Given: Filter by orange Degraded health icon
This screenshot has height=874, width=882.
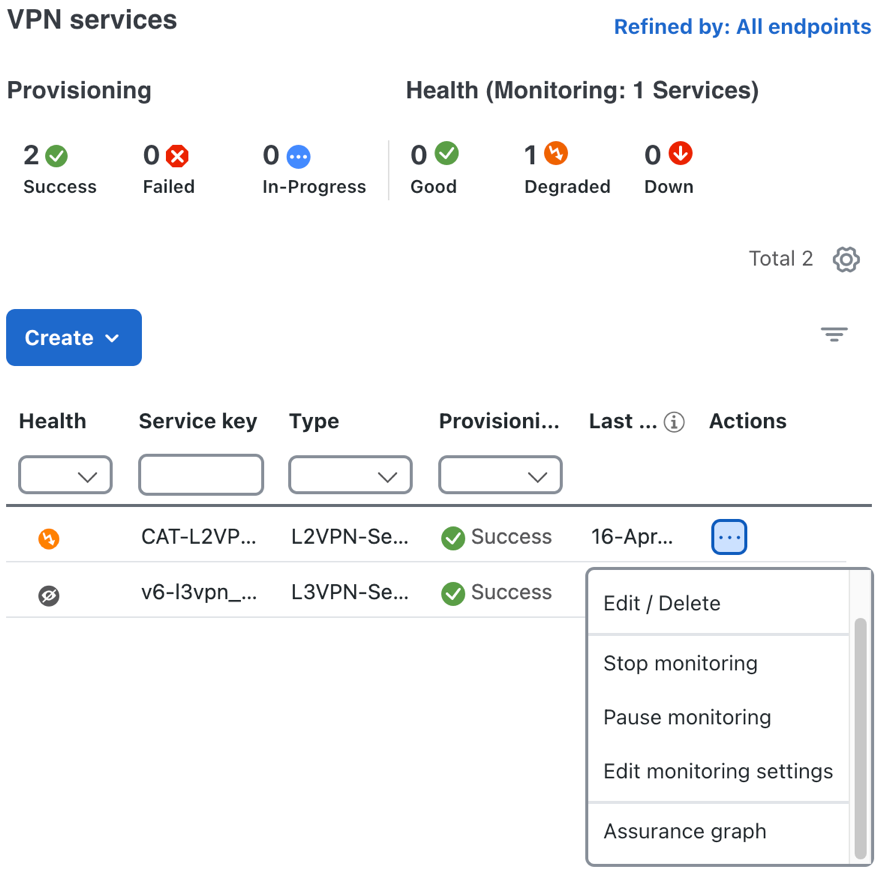Looking at the screenshot, I should click(x=556, y=154).
